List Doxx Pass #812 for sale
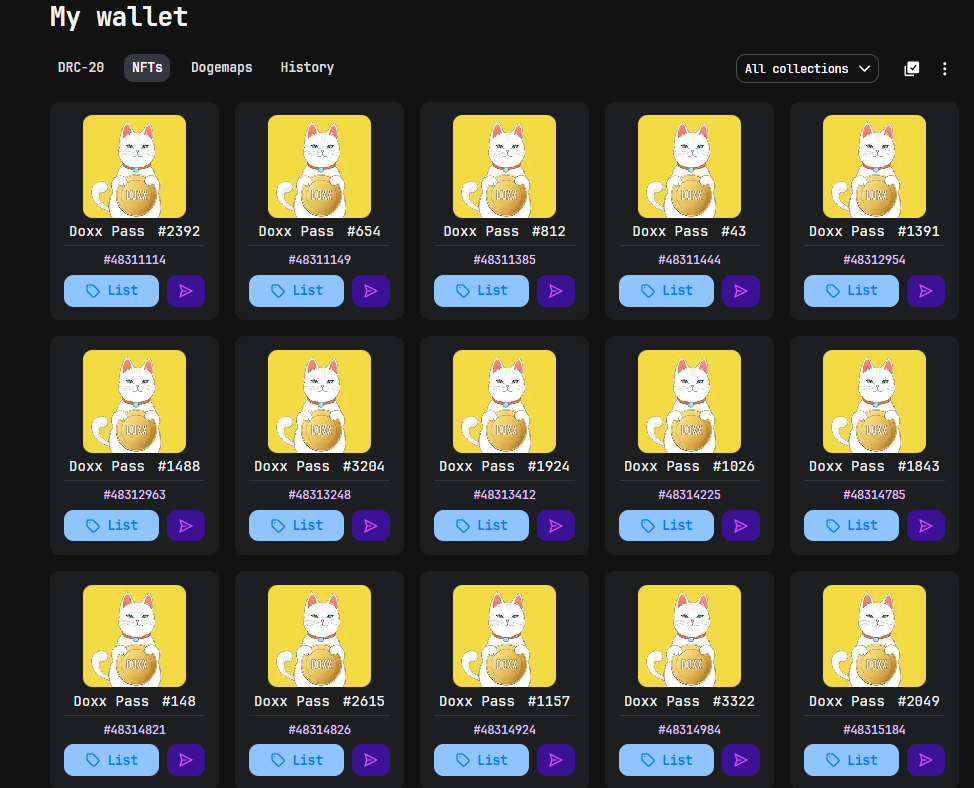 481,291
